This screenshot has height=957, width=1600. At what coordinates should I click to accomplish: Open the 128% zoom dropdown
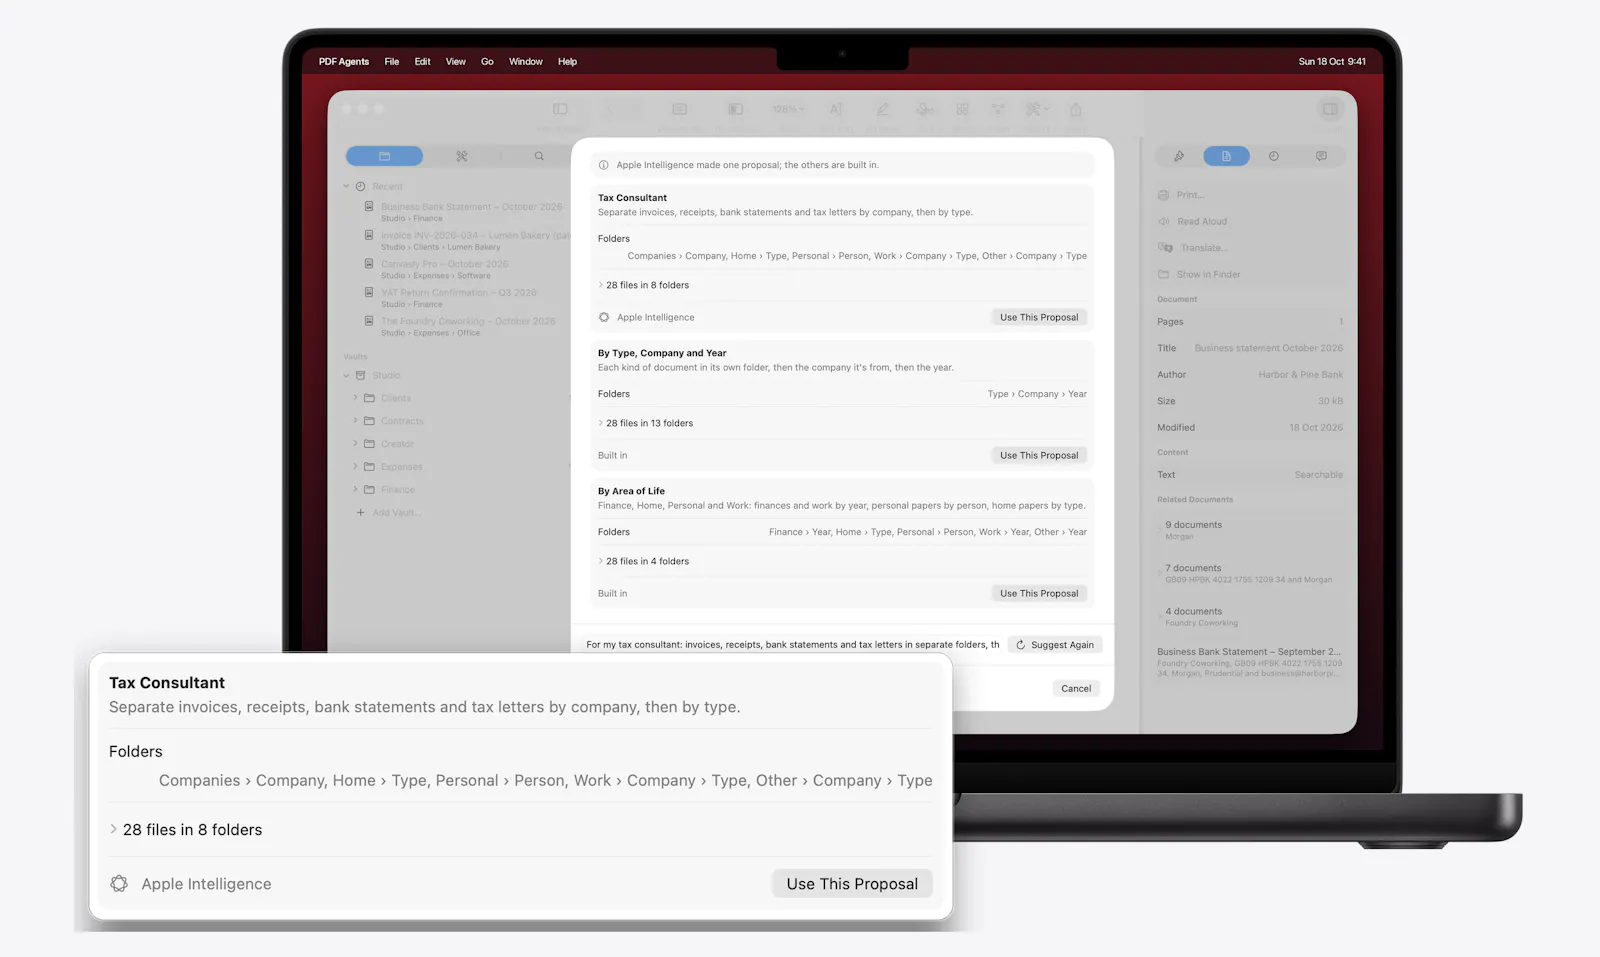(788, 109)
